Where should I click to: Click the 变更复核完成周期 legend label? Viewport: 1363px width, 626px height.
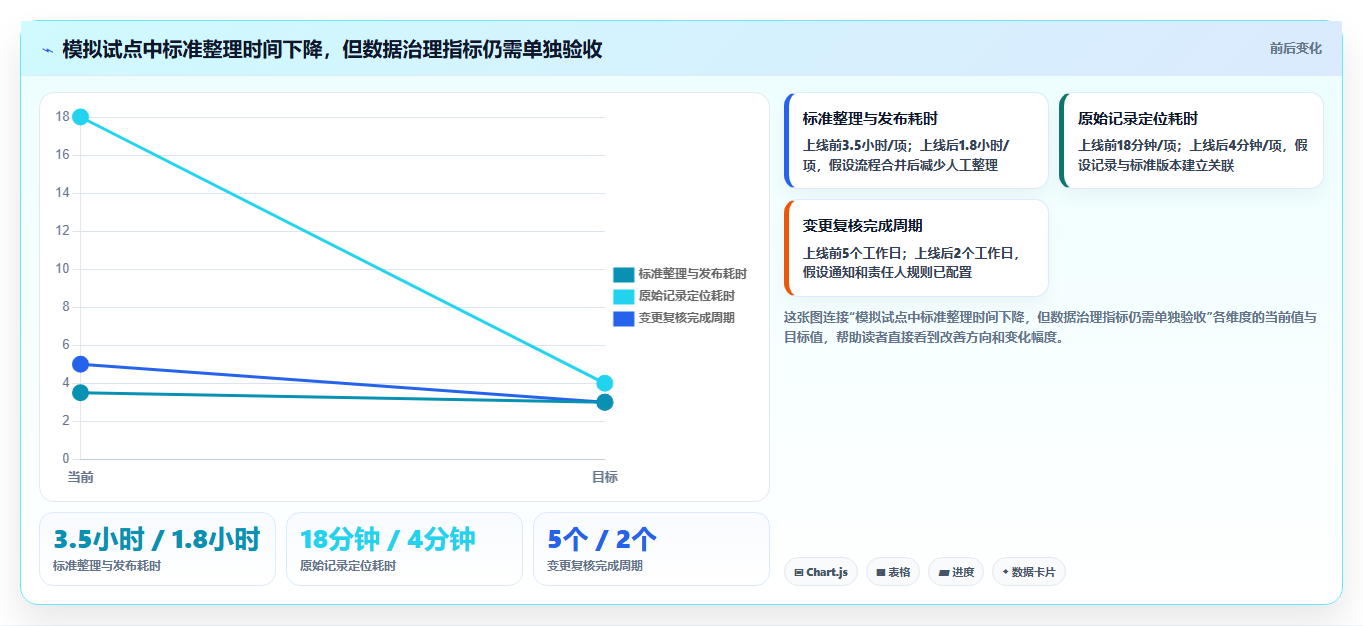tap(687, 318)
